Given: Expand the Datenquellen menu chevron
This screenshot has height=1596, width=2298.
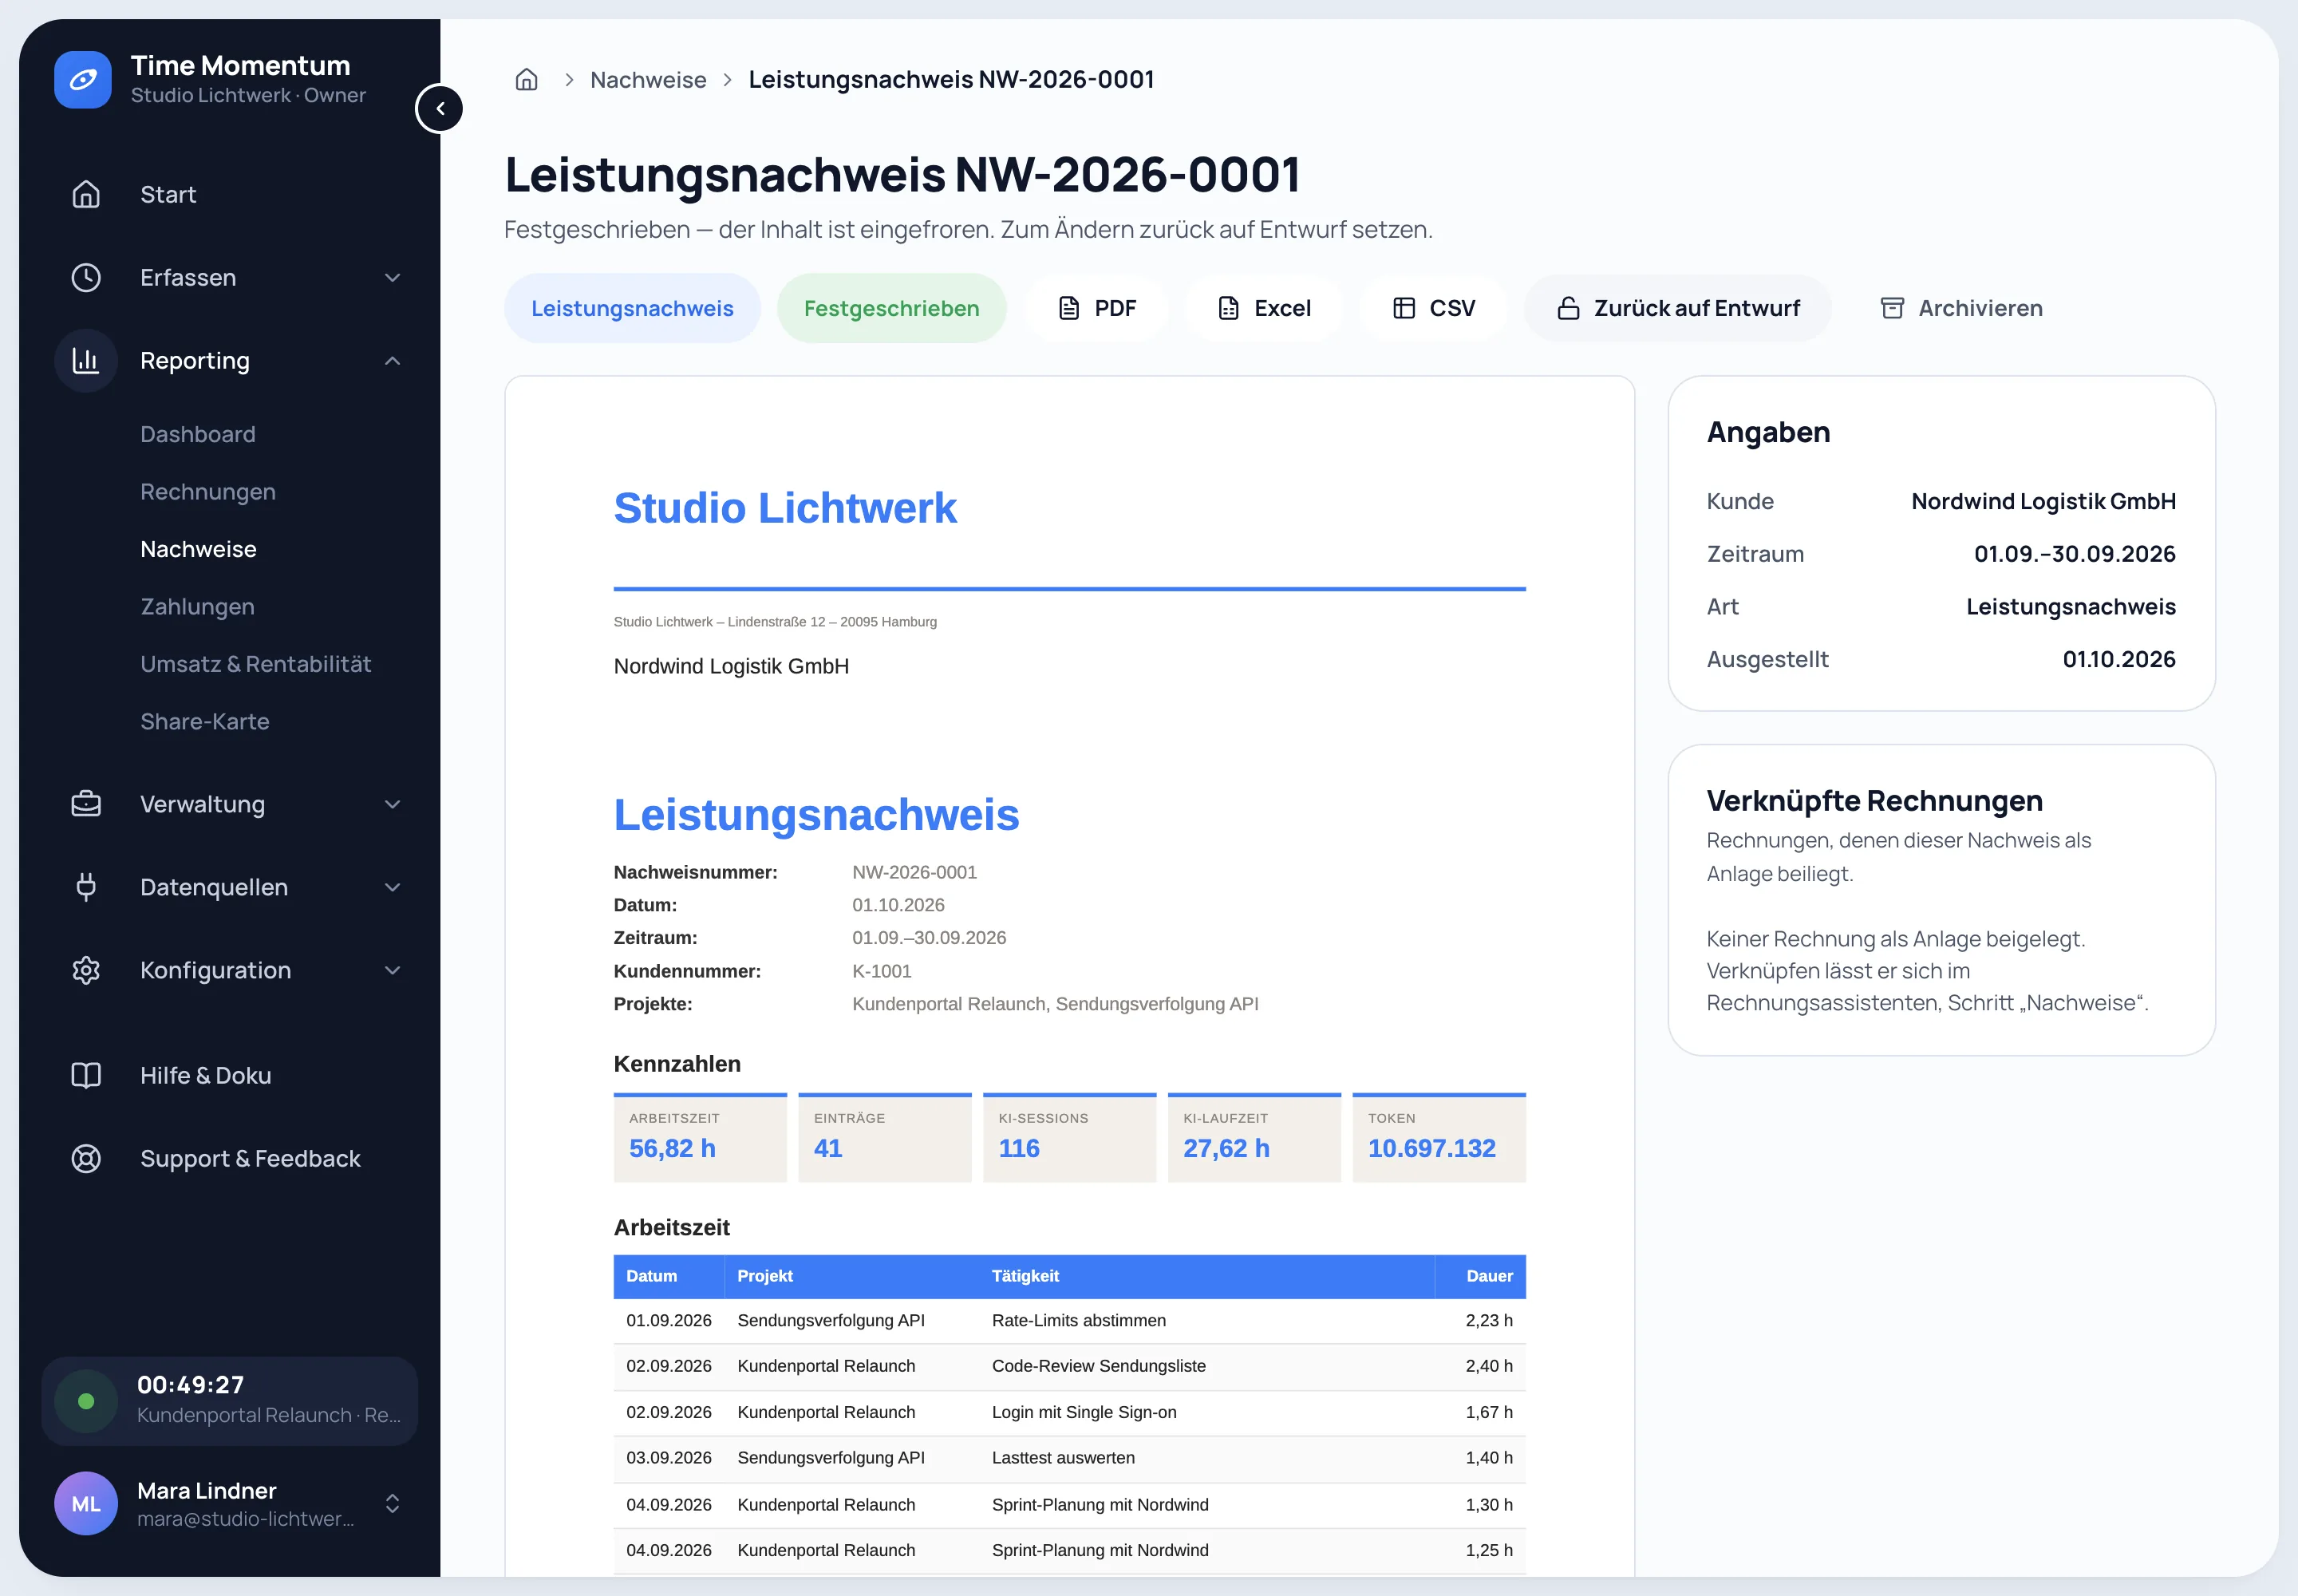Looking at the screenshot, I should [x=393, y=887].
